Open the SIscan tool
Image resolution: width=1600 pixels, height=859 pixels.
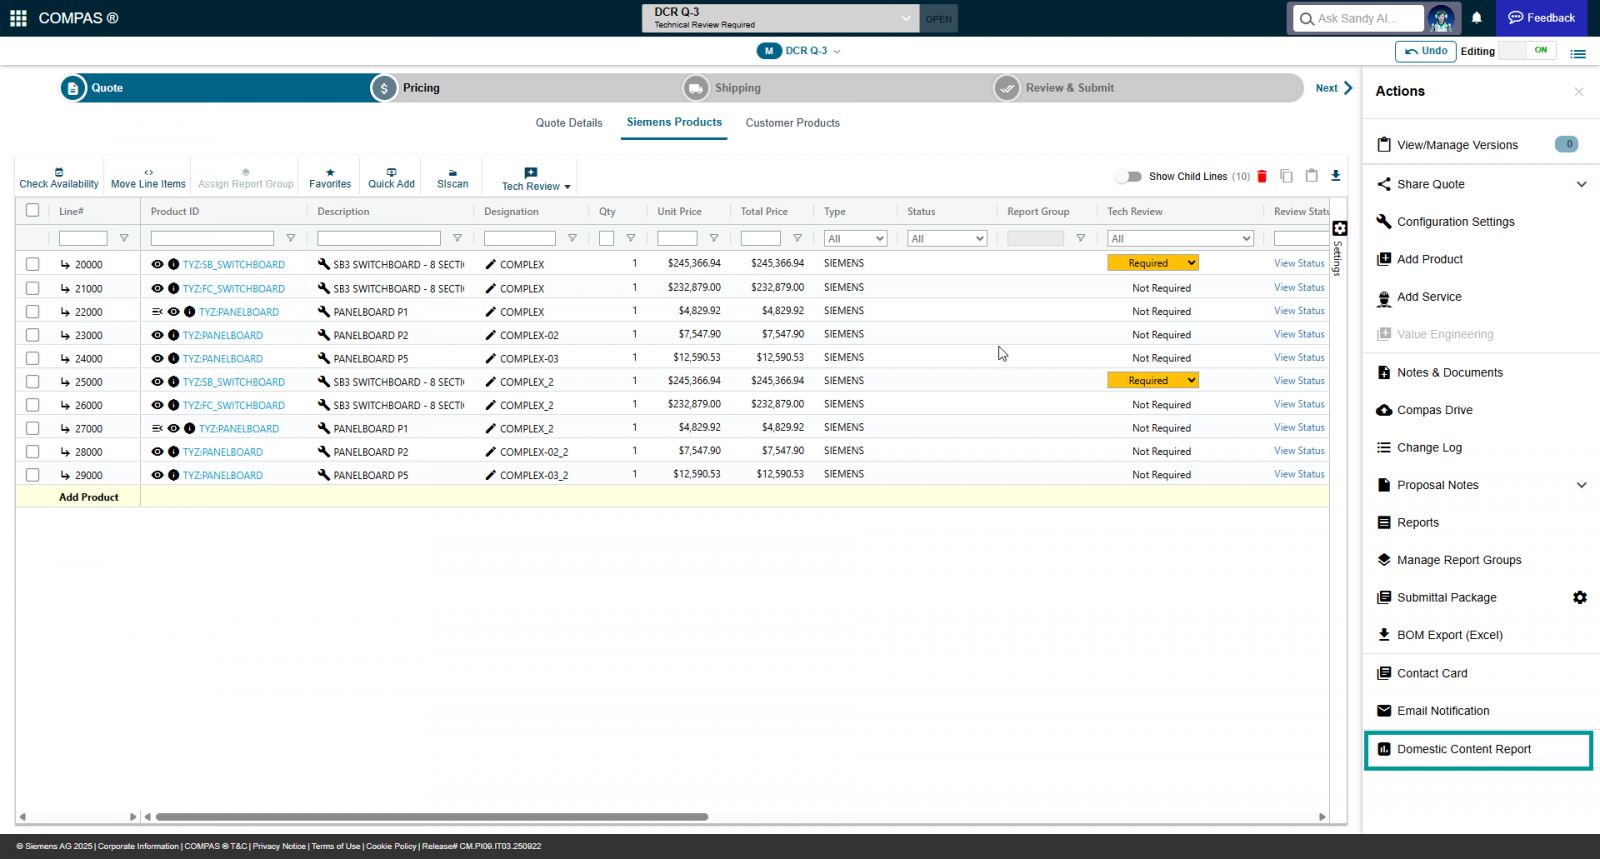tap(452, 178)
